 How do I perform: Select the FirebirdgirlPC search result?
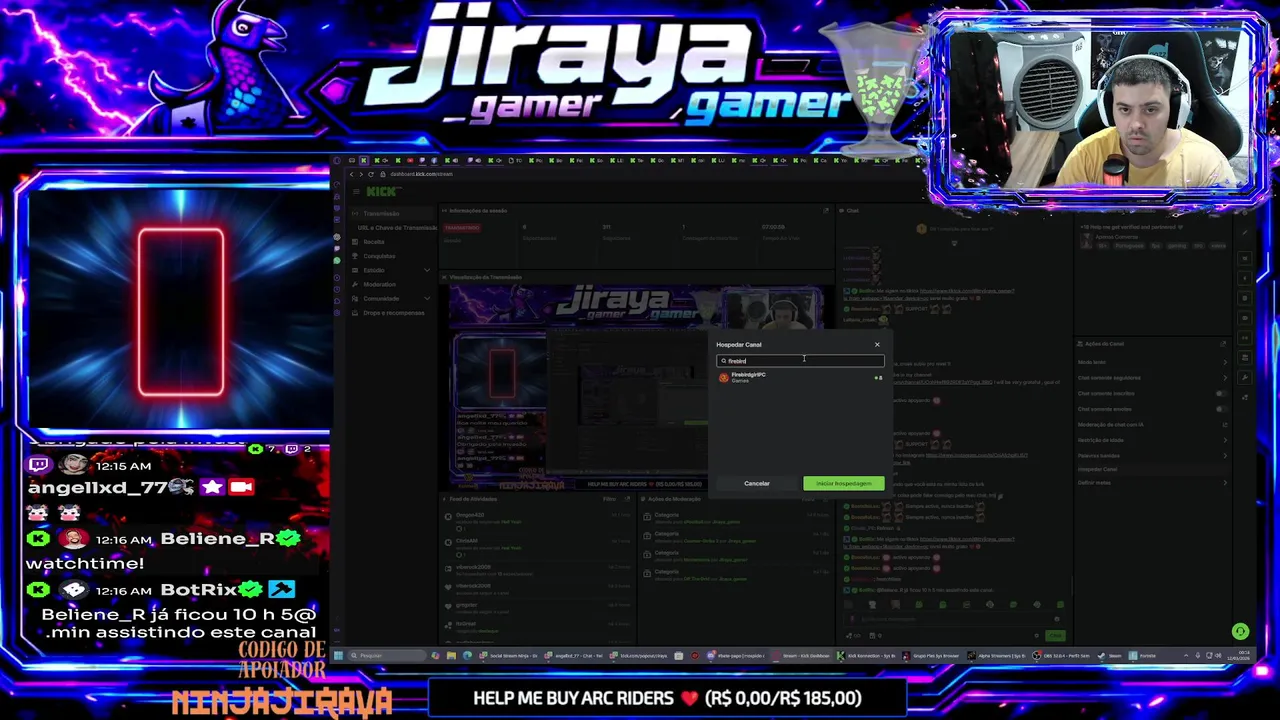click(x=800, y=377)
